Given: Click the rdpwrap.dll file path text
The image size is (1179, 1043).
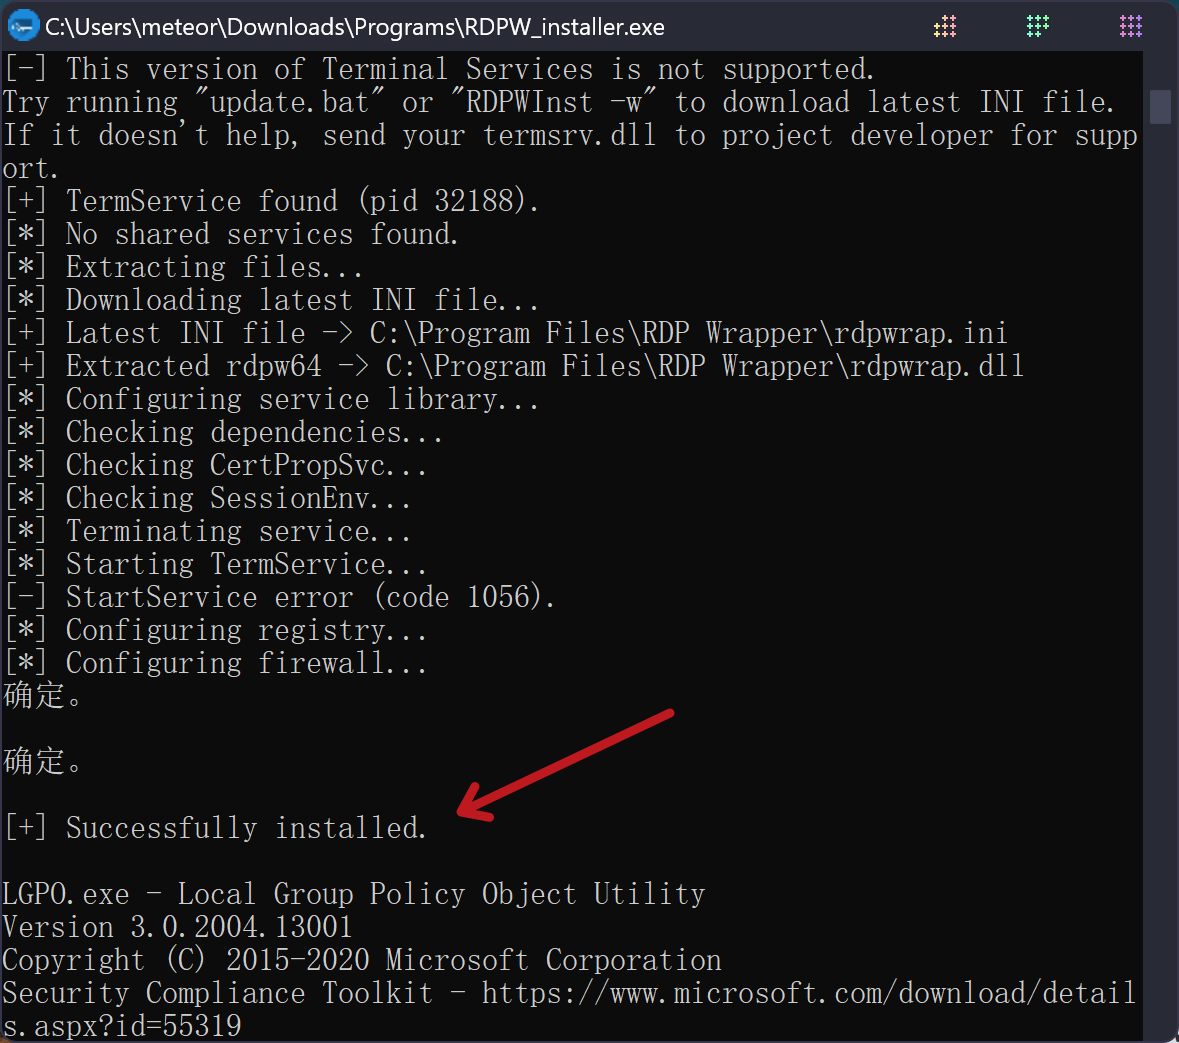Looking at the screenshot, I should [x=704, y=366].
